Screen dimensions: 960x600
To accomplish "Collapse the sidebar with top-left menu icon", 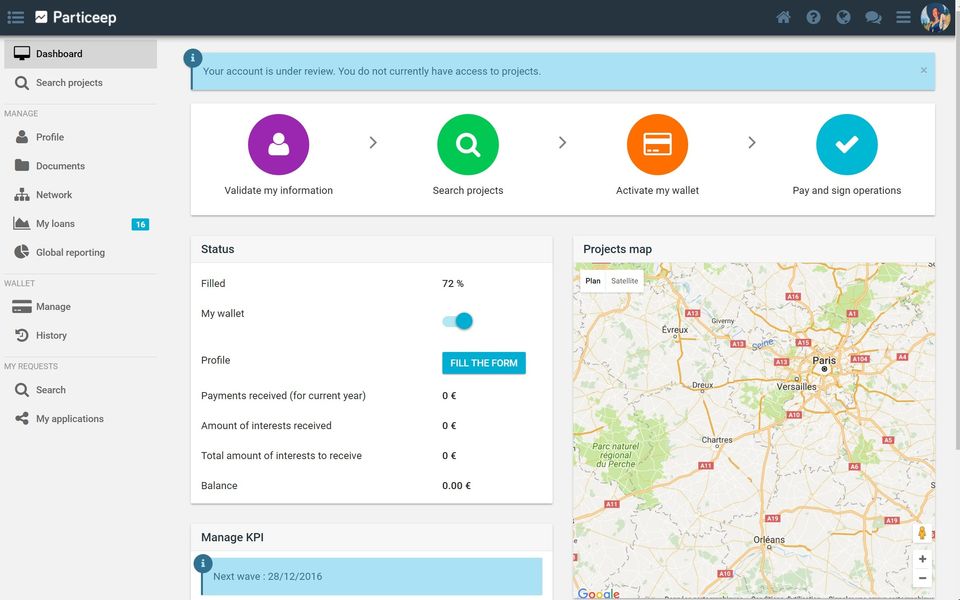I will point(16,17).
